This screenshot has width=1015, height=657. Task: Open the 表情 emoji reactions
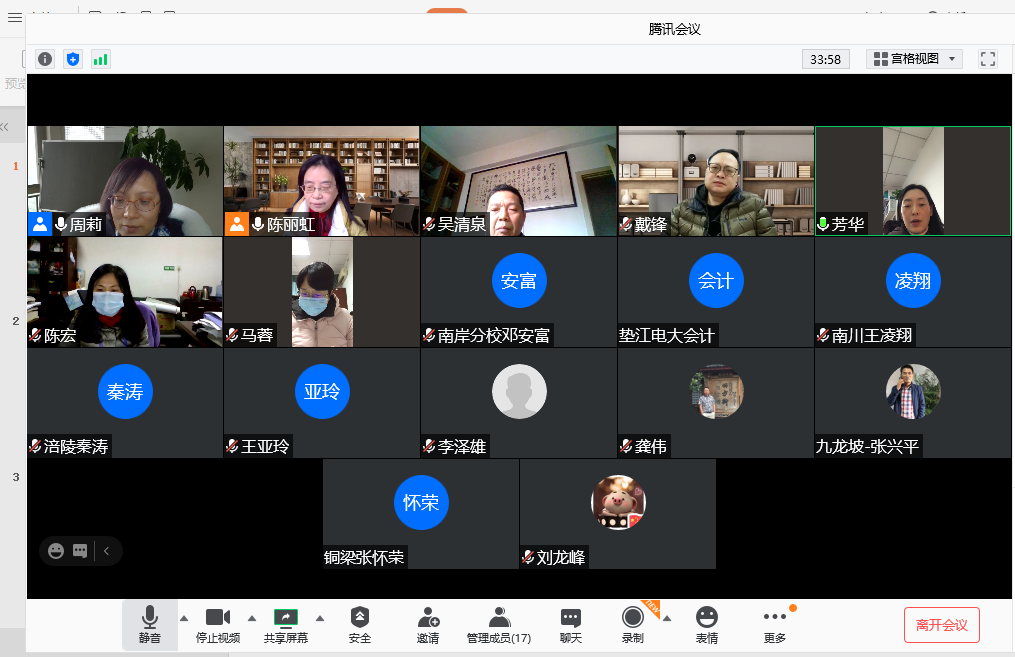(x=707, y=625)
